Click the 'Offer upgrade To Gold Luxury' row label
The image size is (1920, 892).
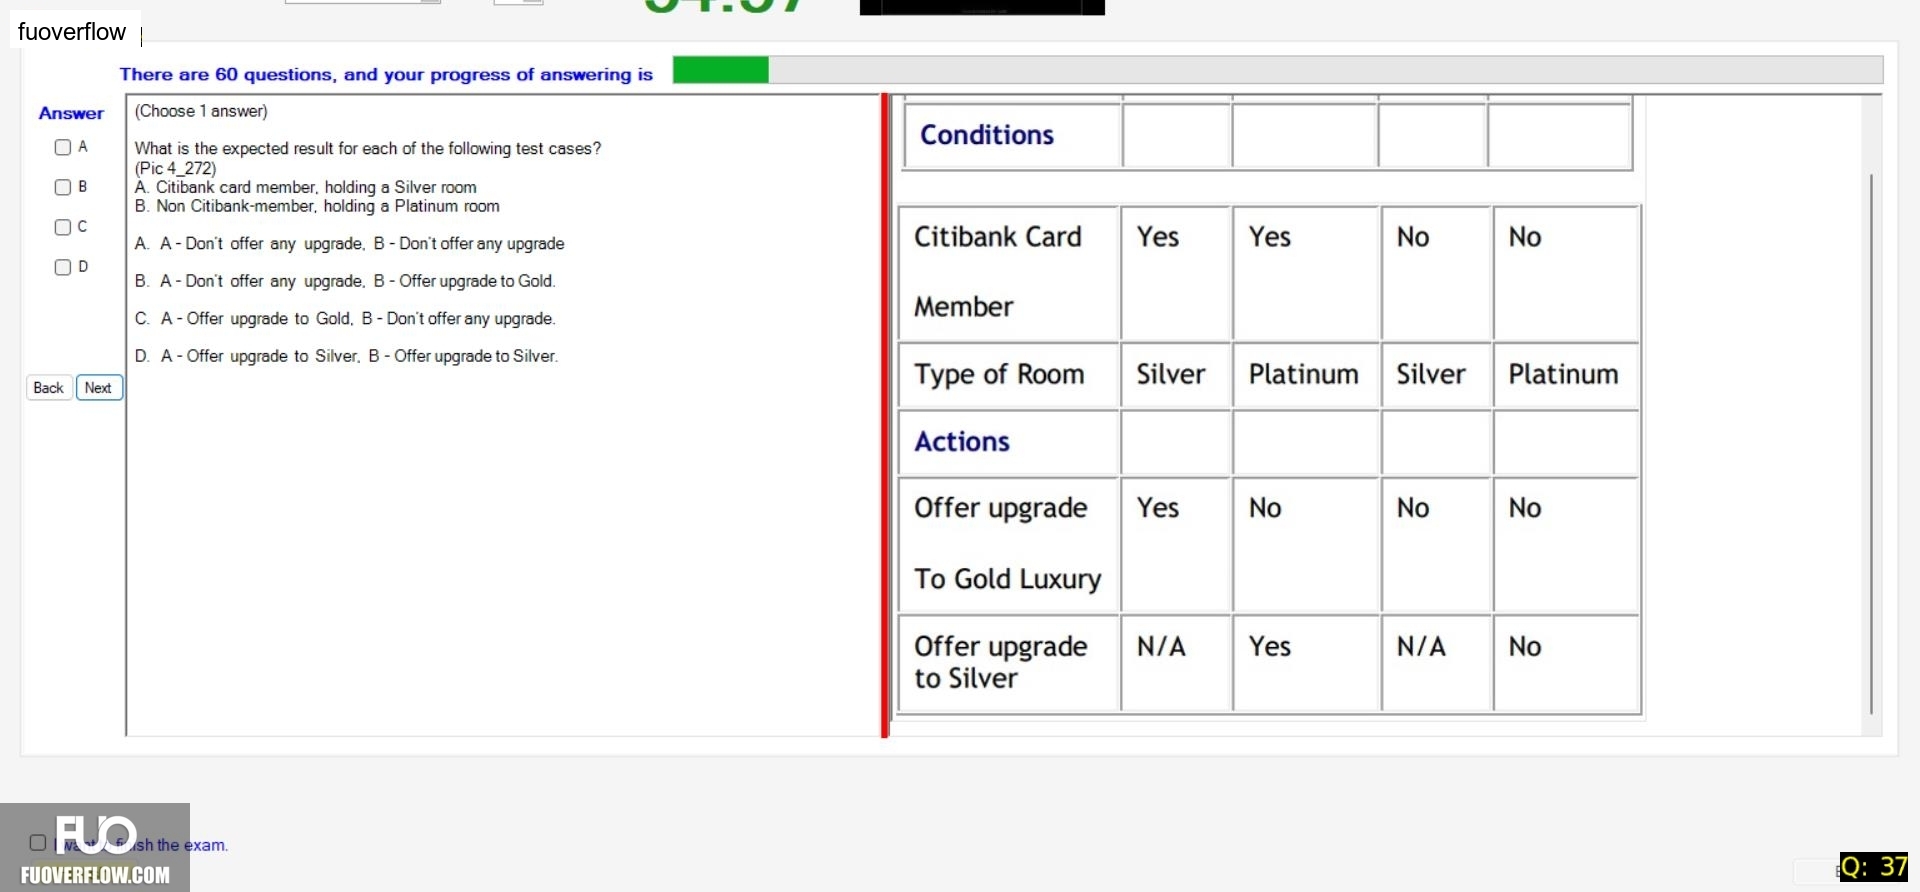pyautogui.click(x=1008, y=544)
